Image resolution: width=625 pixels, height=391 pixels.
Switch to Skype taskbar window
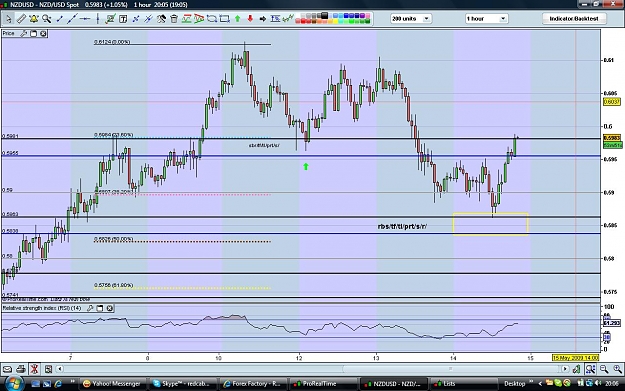click(x=182, y=384)
